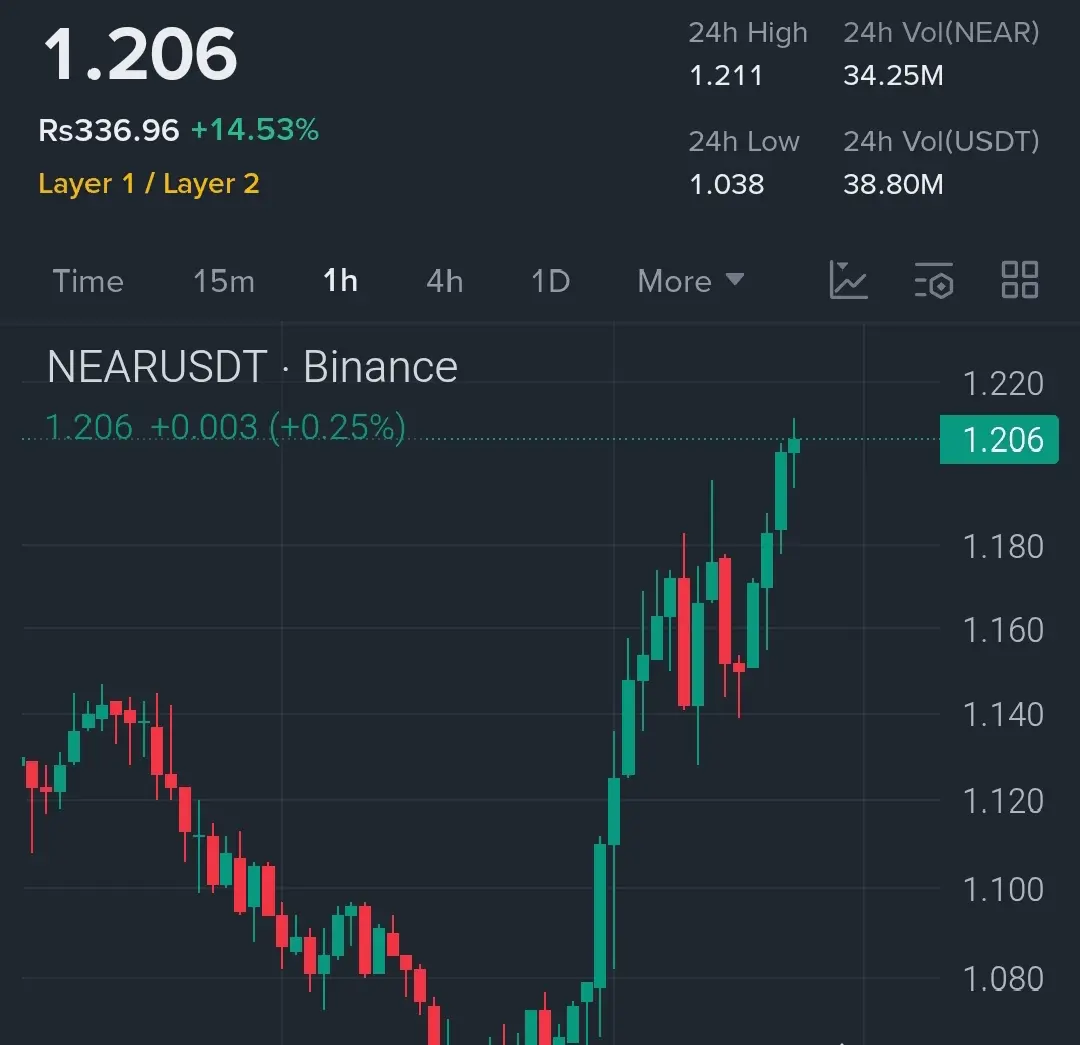Screen dimensions: 1080x1045
Task: Click the 24h Low value 1.038
Action: (727, 185)
